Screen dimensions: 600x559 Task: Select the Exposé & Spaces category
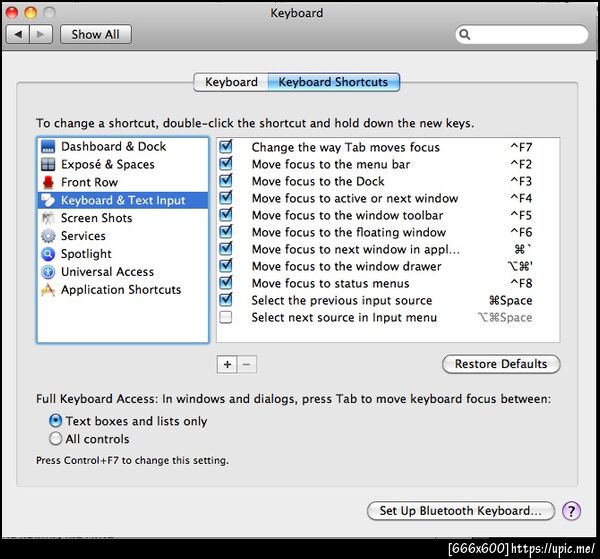pyautogui.click(x=123, y=165)
